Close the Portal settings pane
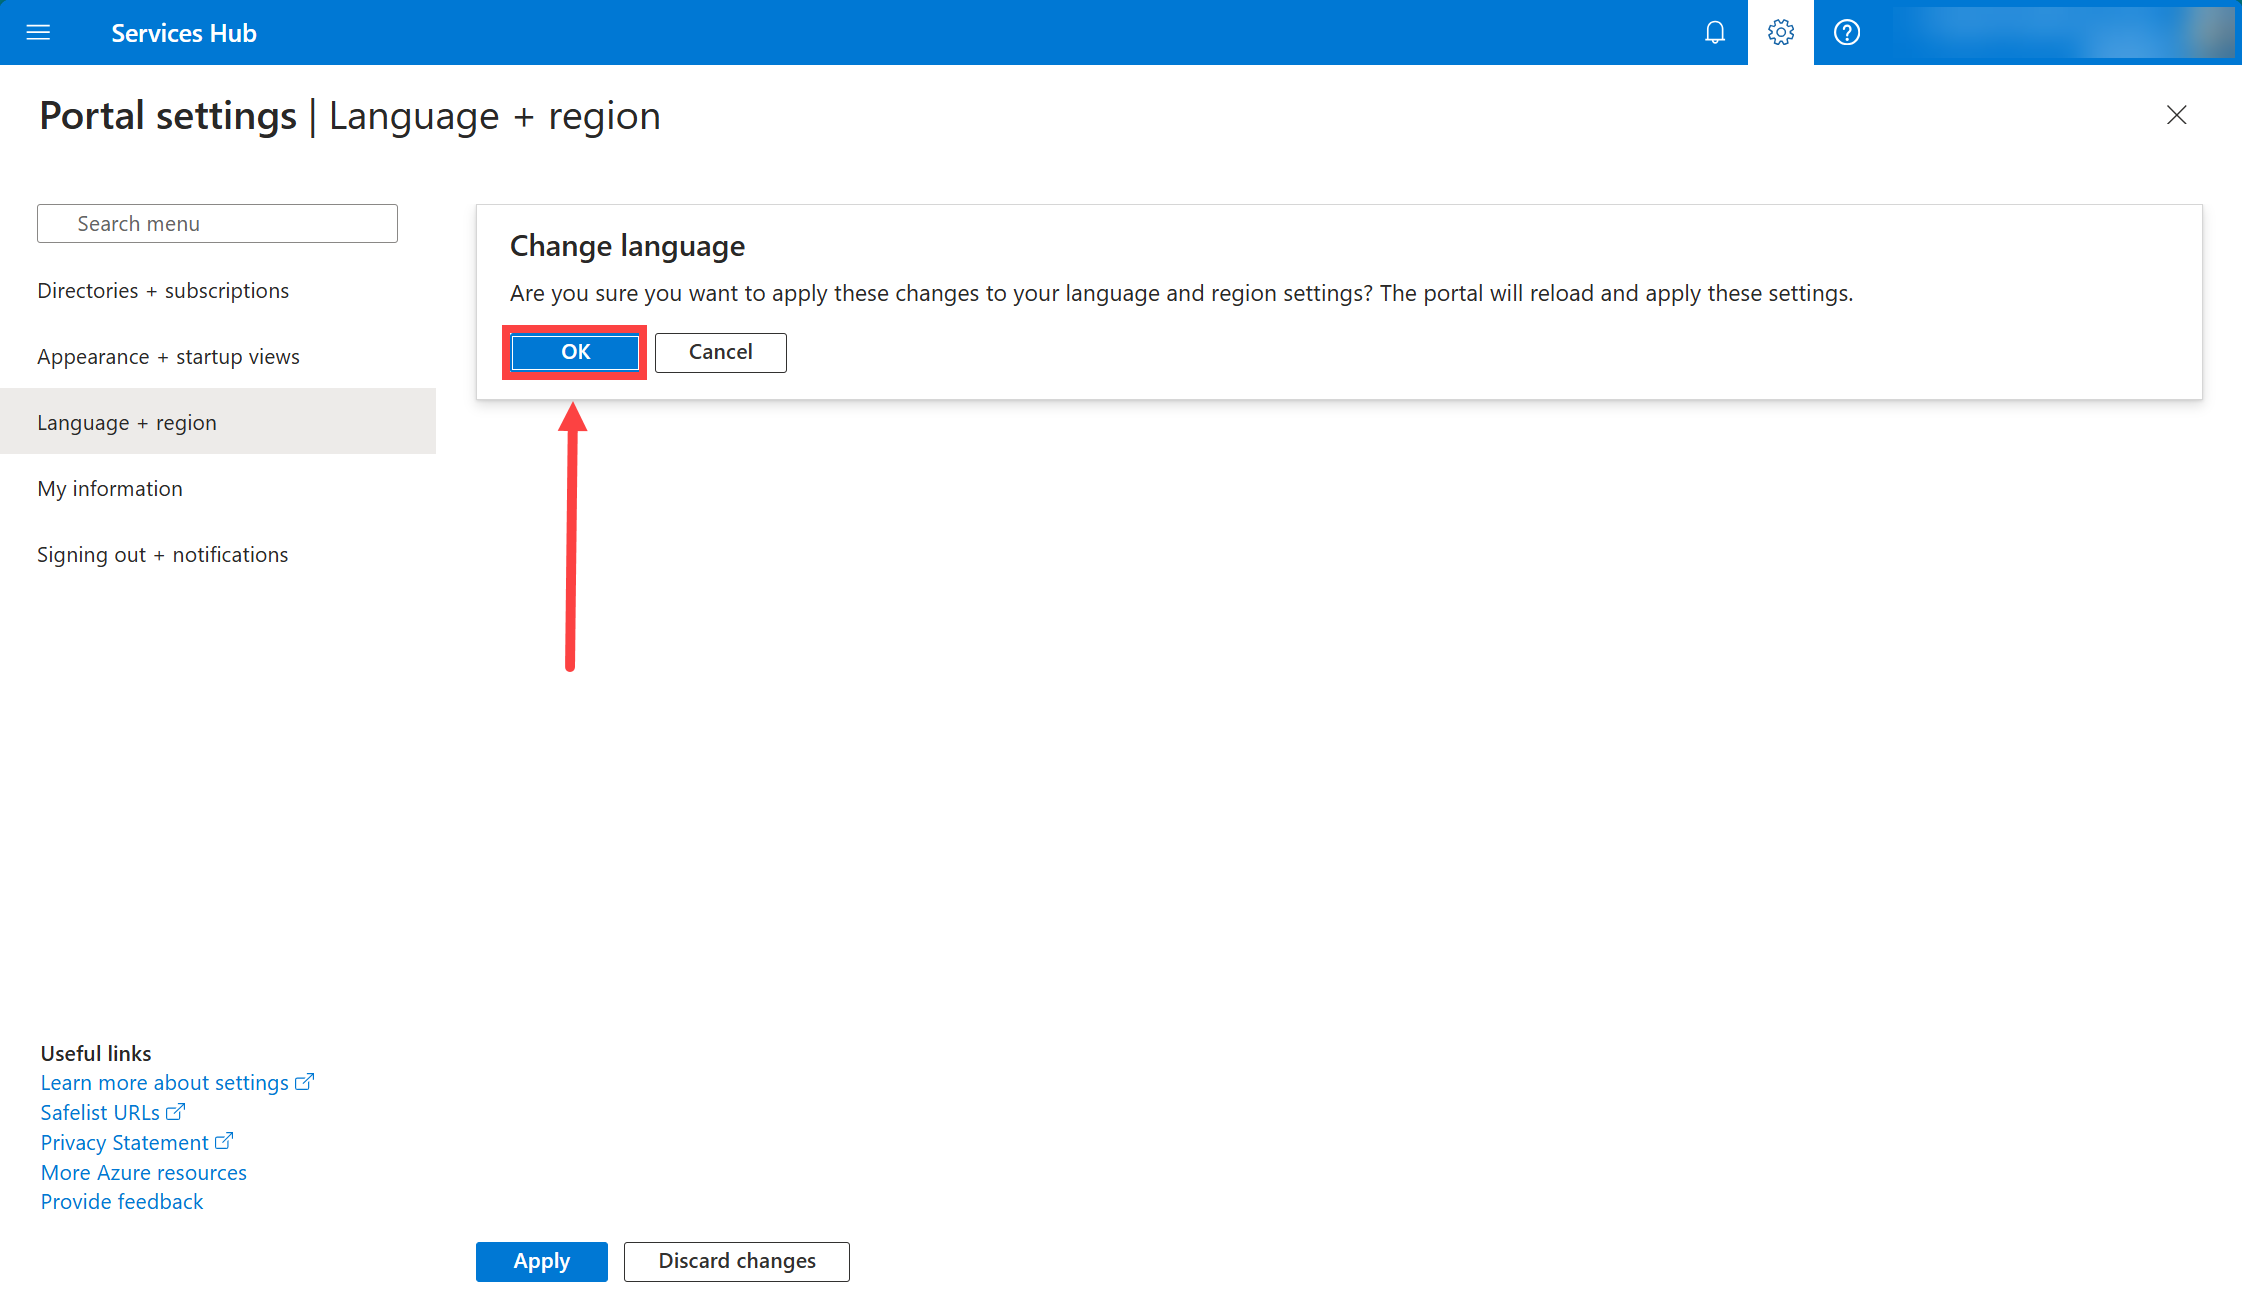The image size is (2242, 1306). coord(2176,115)
